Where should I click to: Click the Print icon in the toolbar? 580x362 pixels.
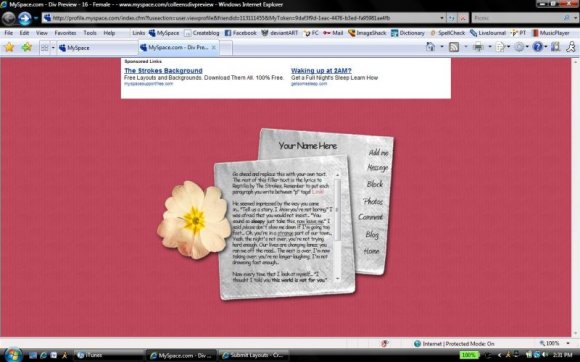[x=478, y=47]
